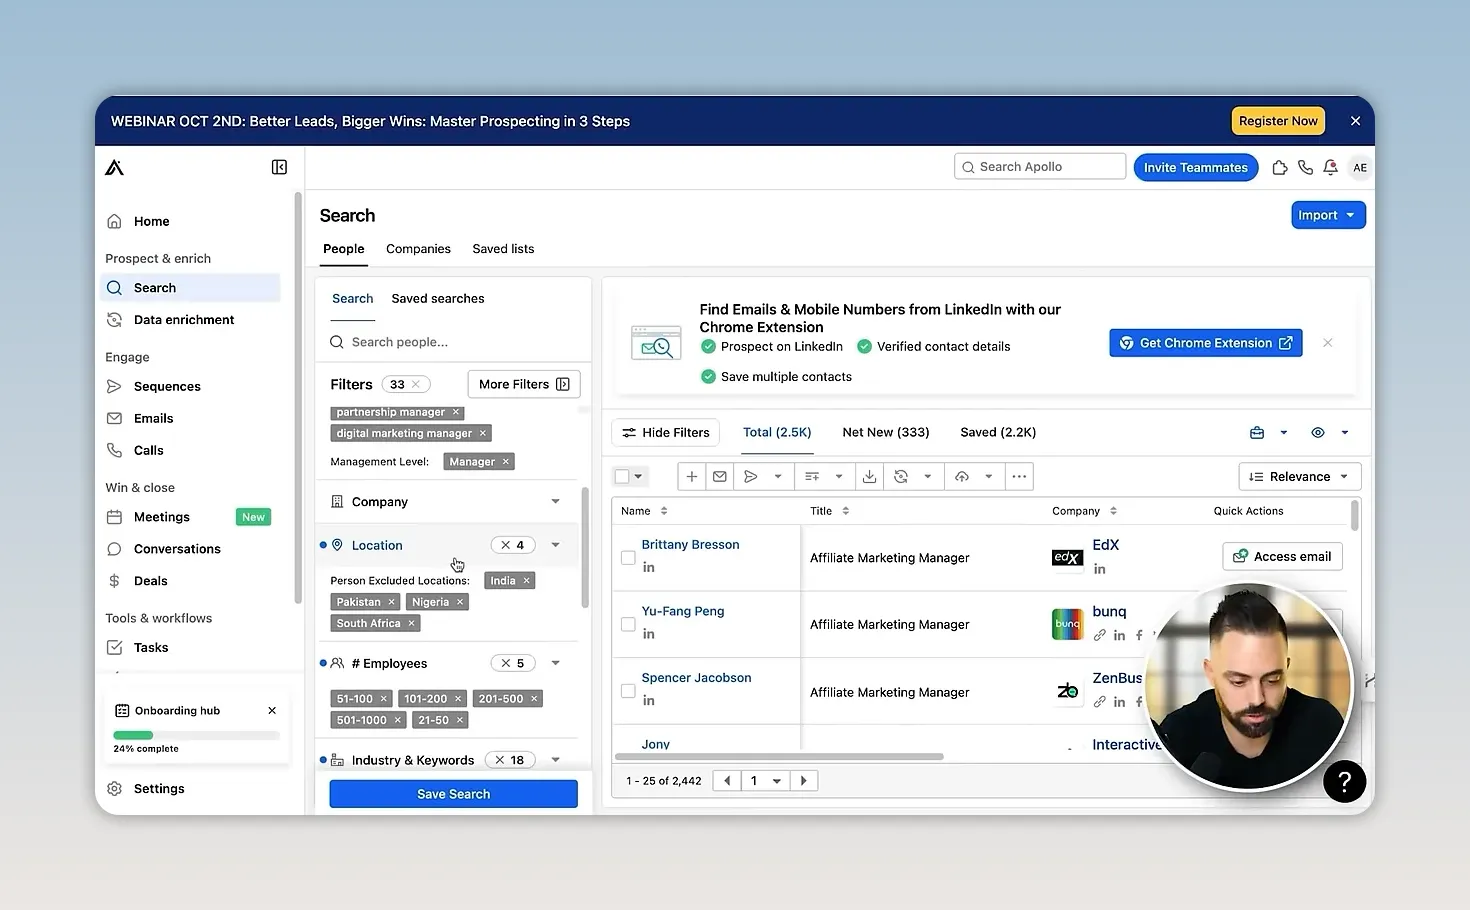Viewport: 1470px width, 910px height.
Task: Click the cloud upload icon in toolbar
Action: 962,477
